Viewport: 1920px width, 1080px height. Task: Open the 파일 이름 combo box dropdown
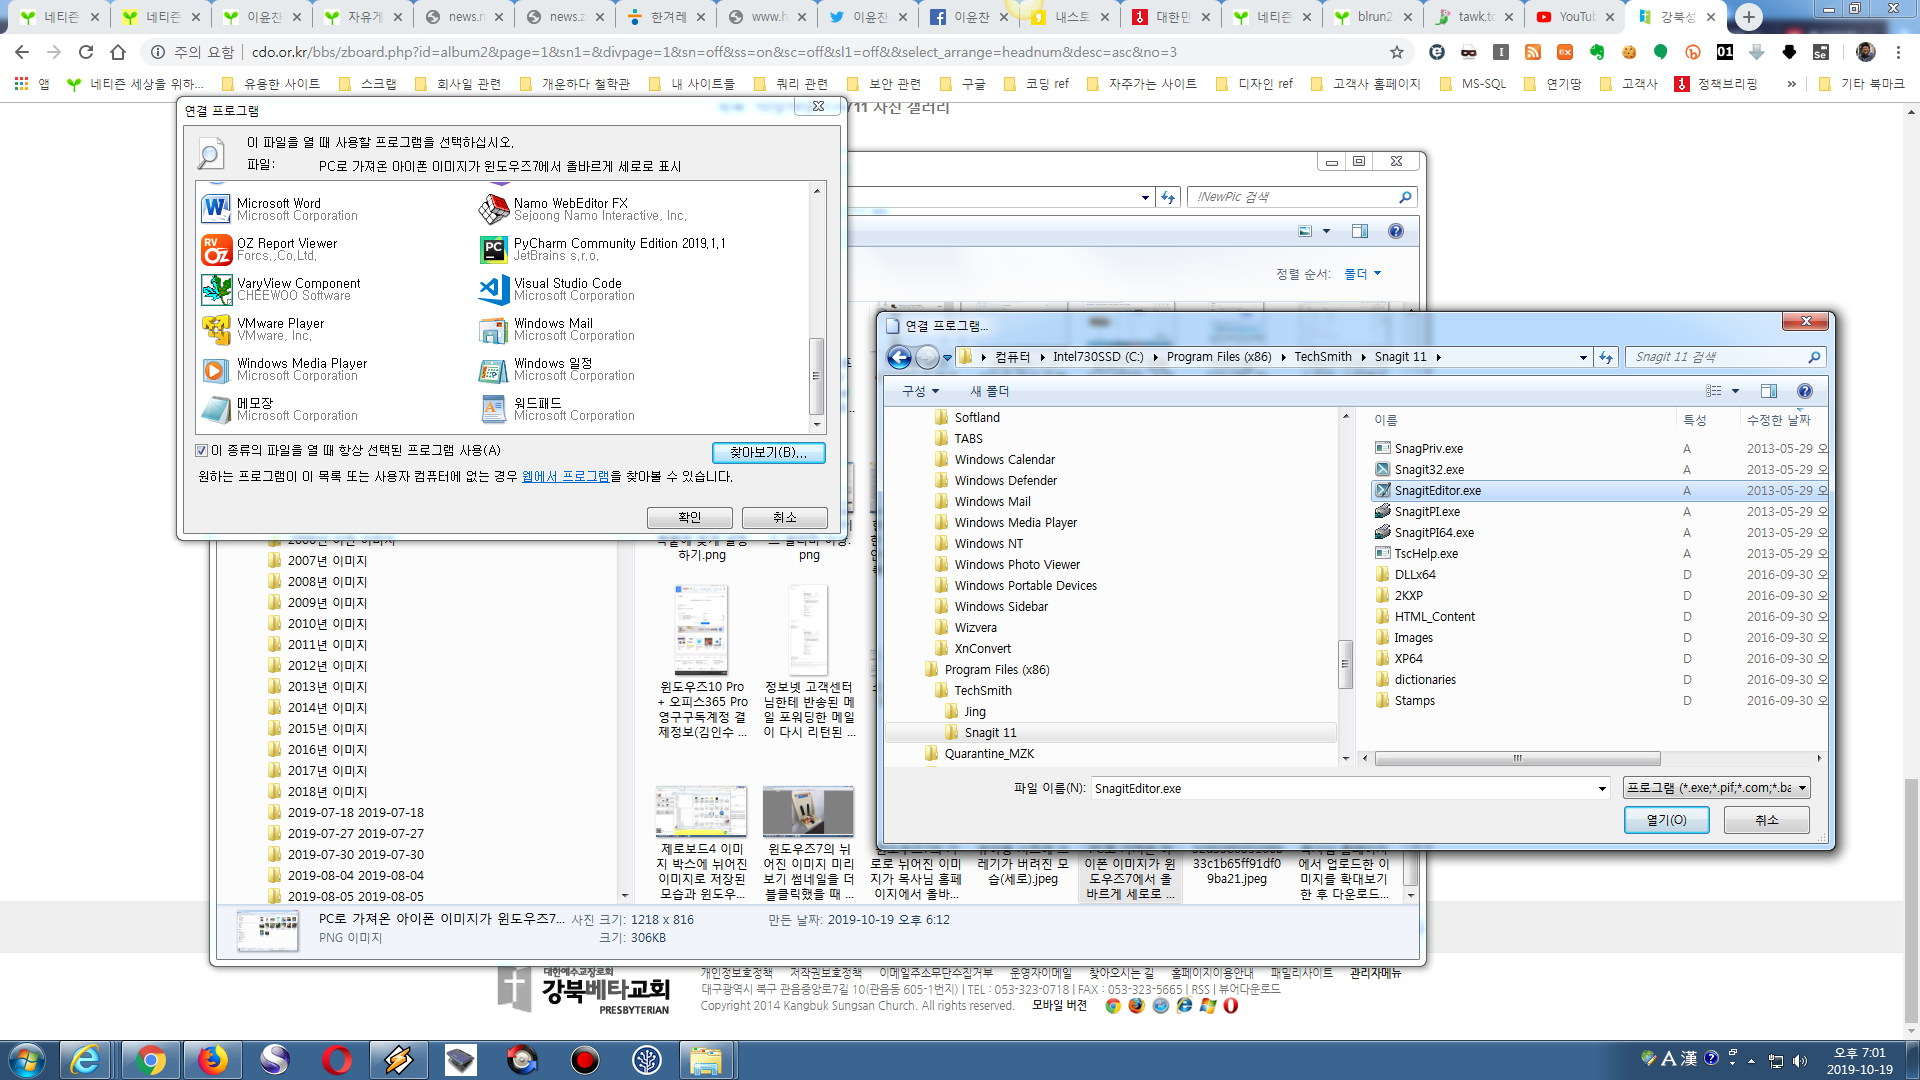(1602, 788)
